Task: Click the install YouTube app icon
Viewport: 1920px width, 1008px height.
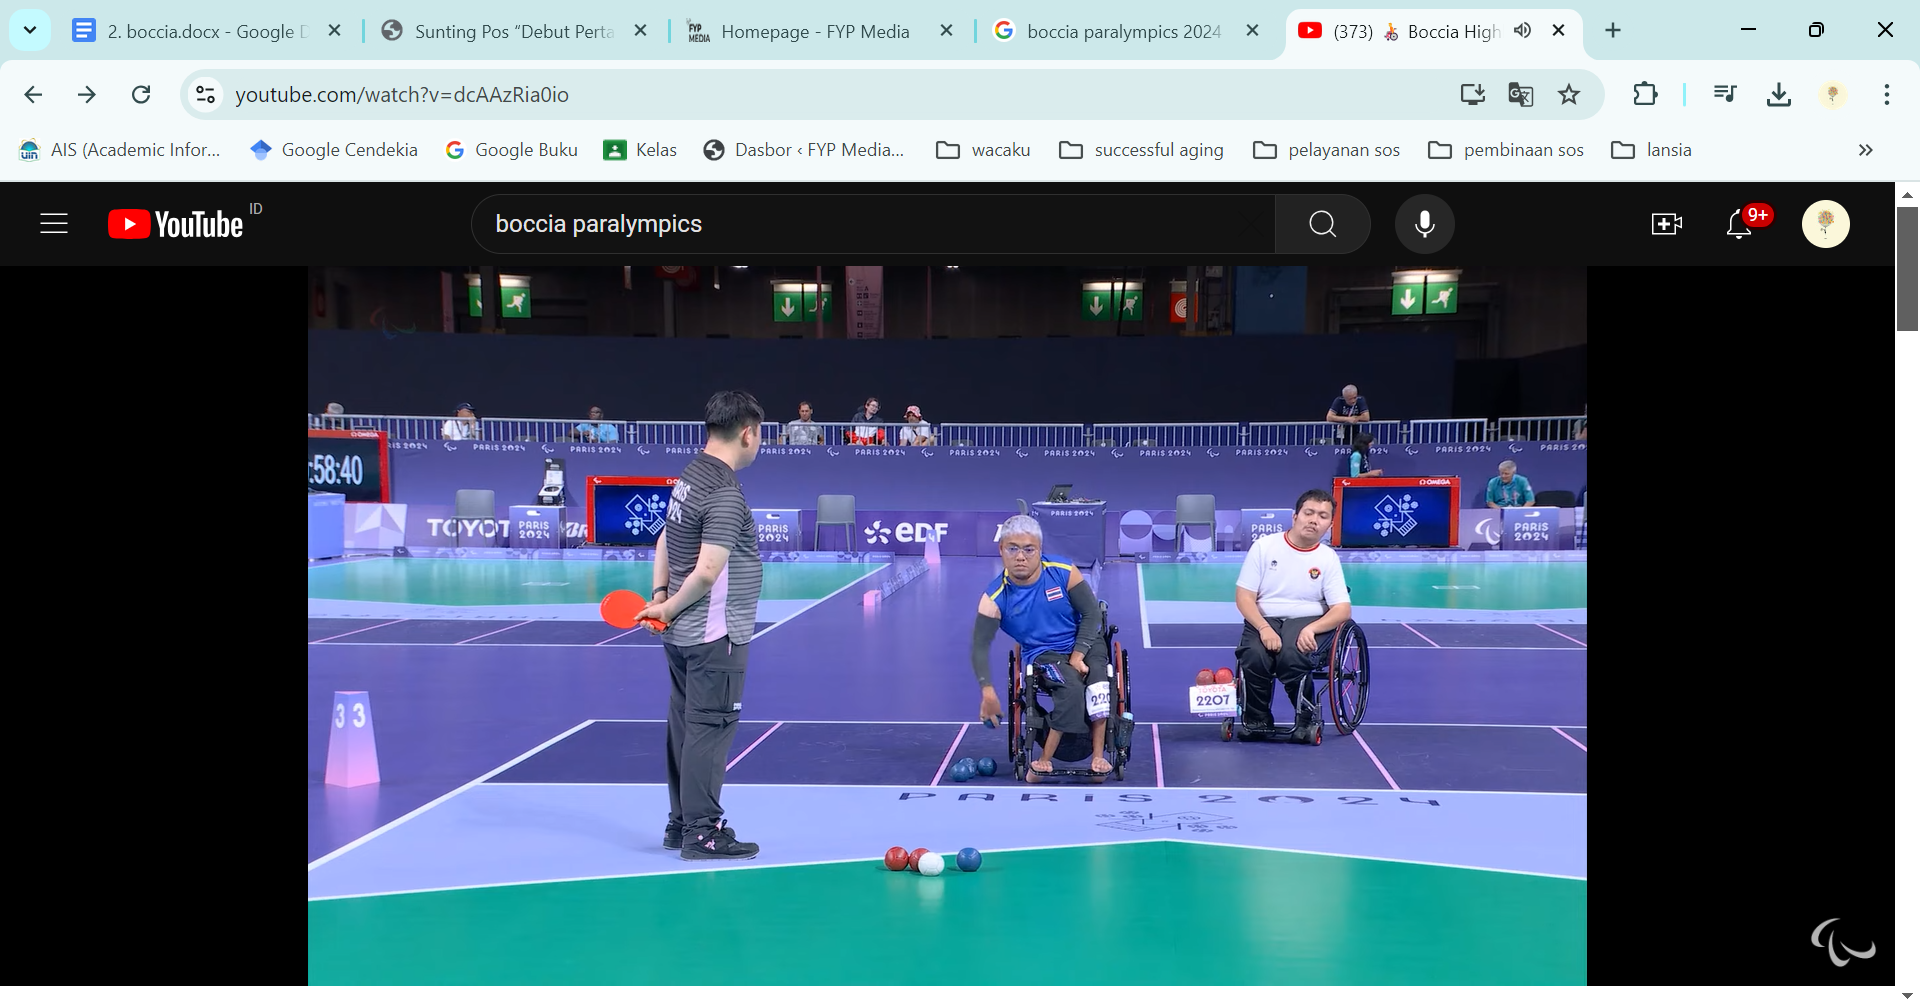Action: [1471, 94]
